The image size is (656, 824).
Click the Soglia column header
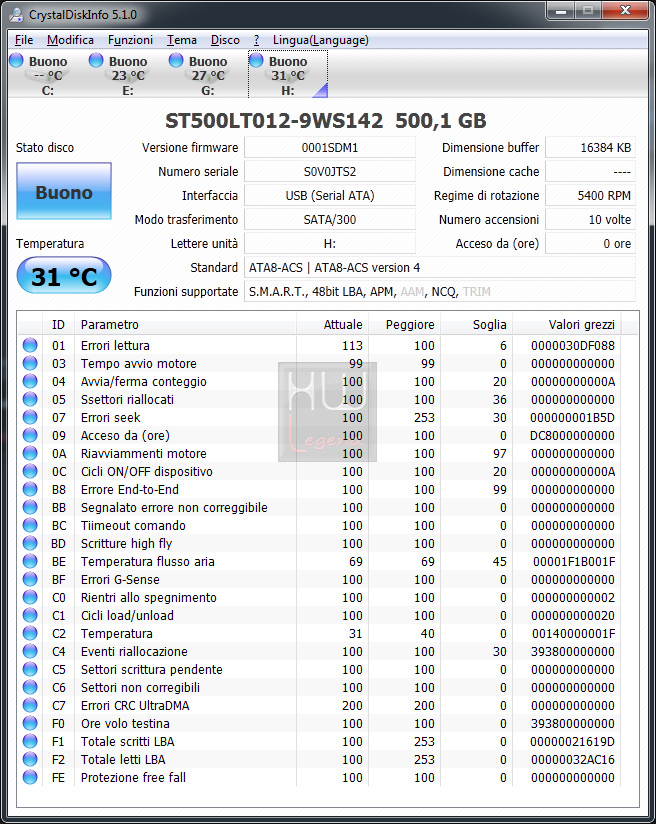pyautogui.click(x=476, y=325)
